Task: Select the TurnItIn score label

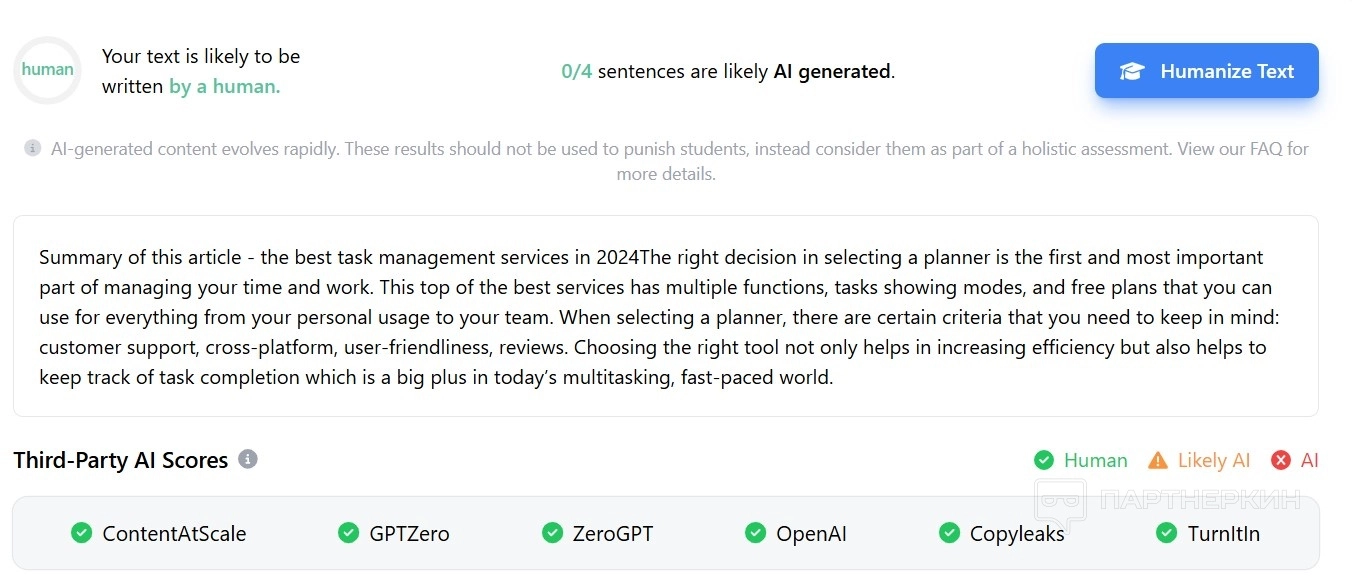Action: (x=1224, y=534)
